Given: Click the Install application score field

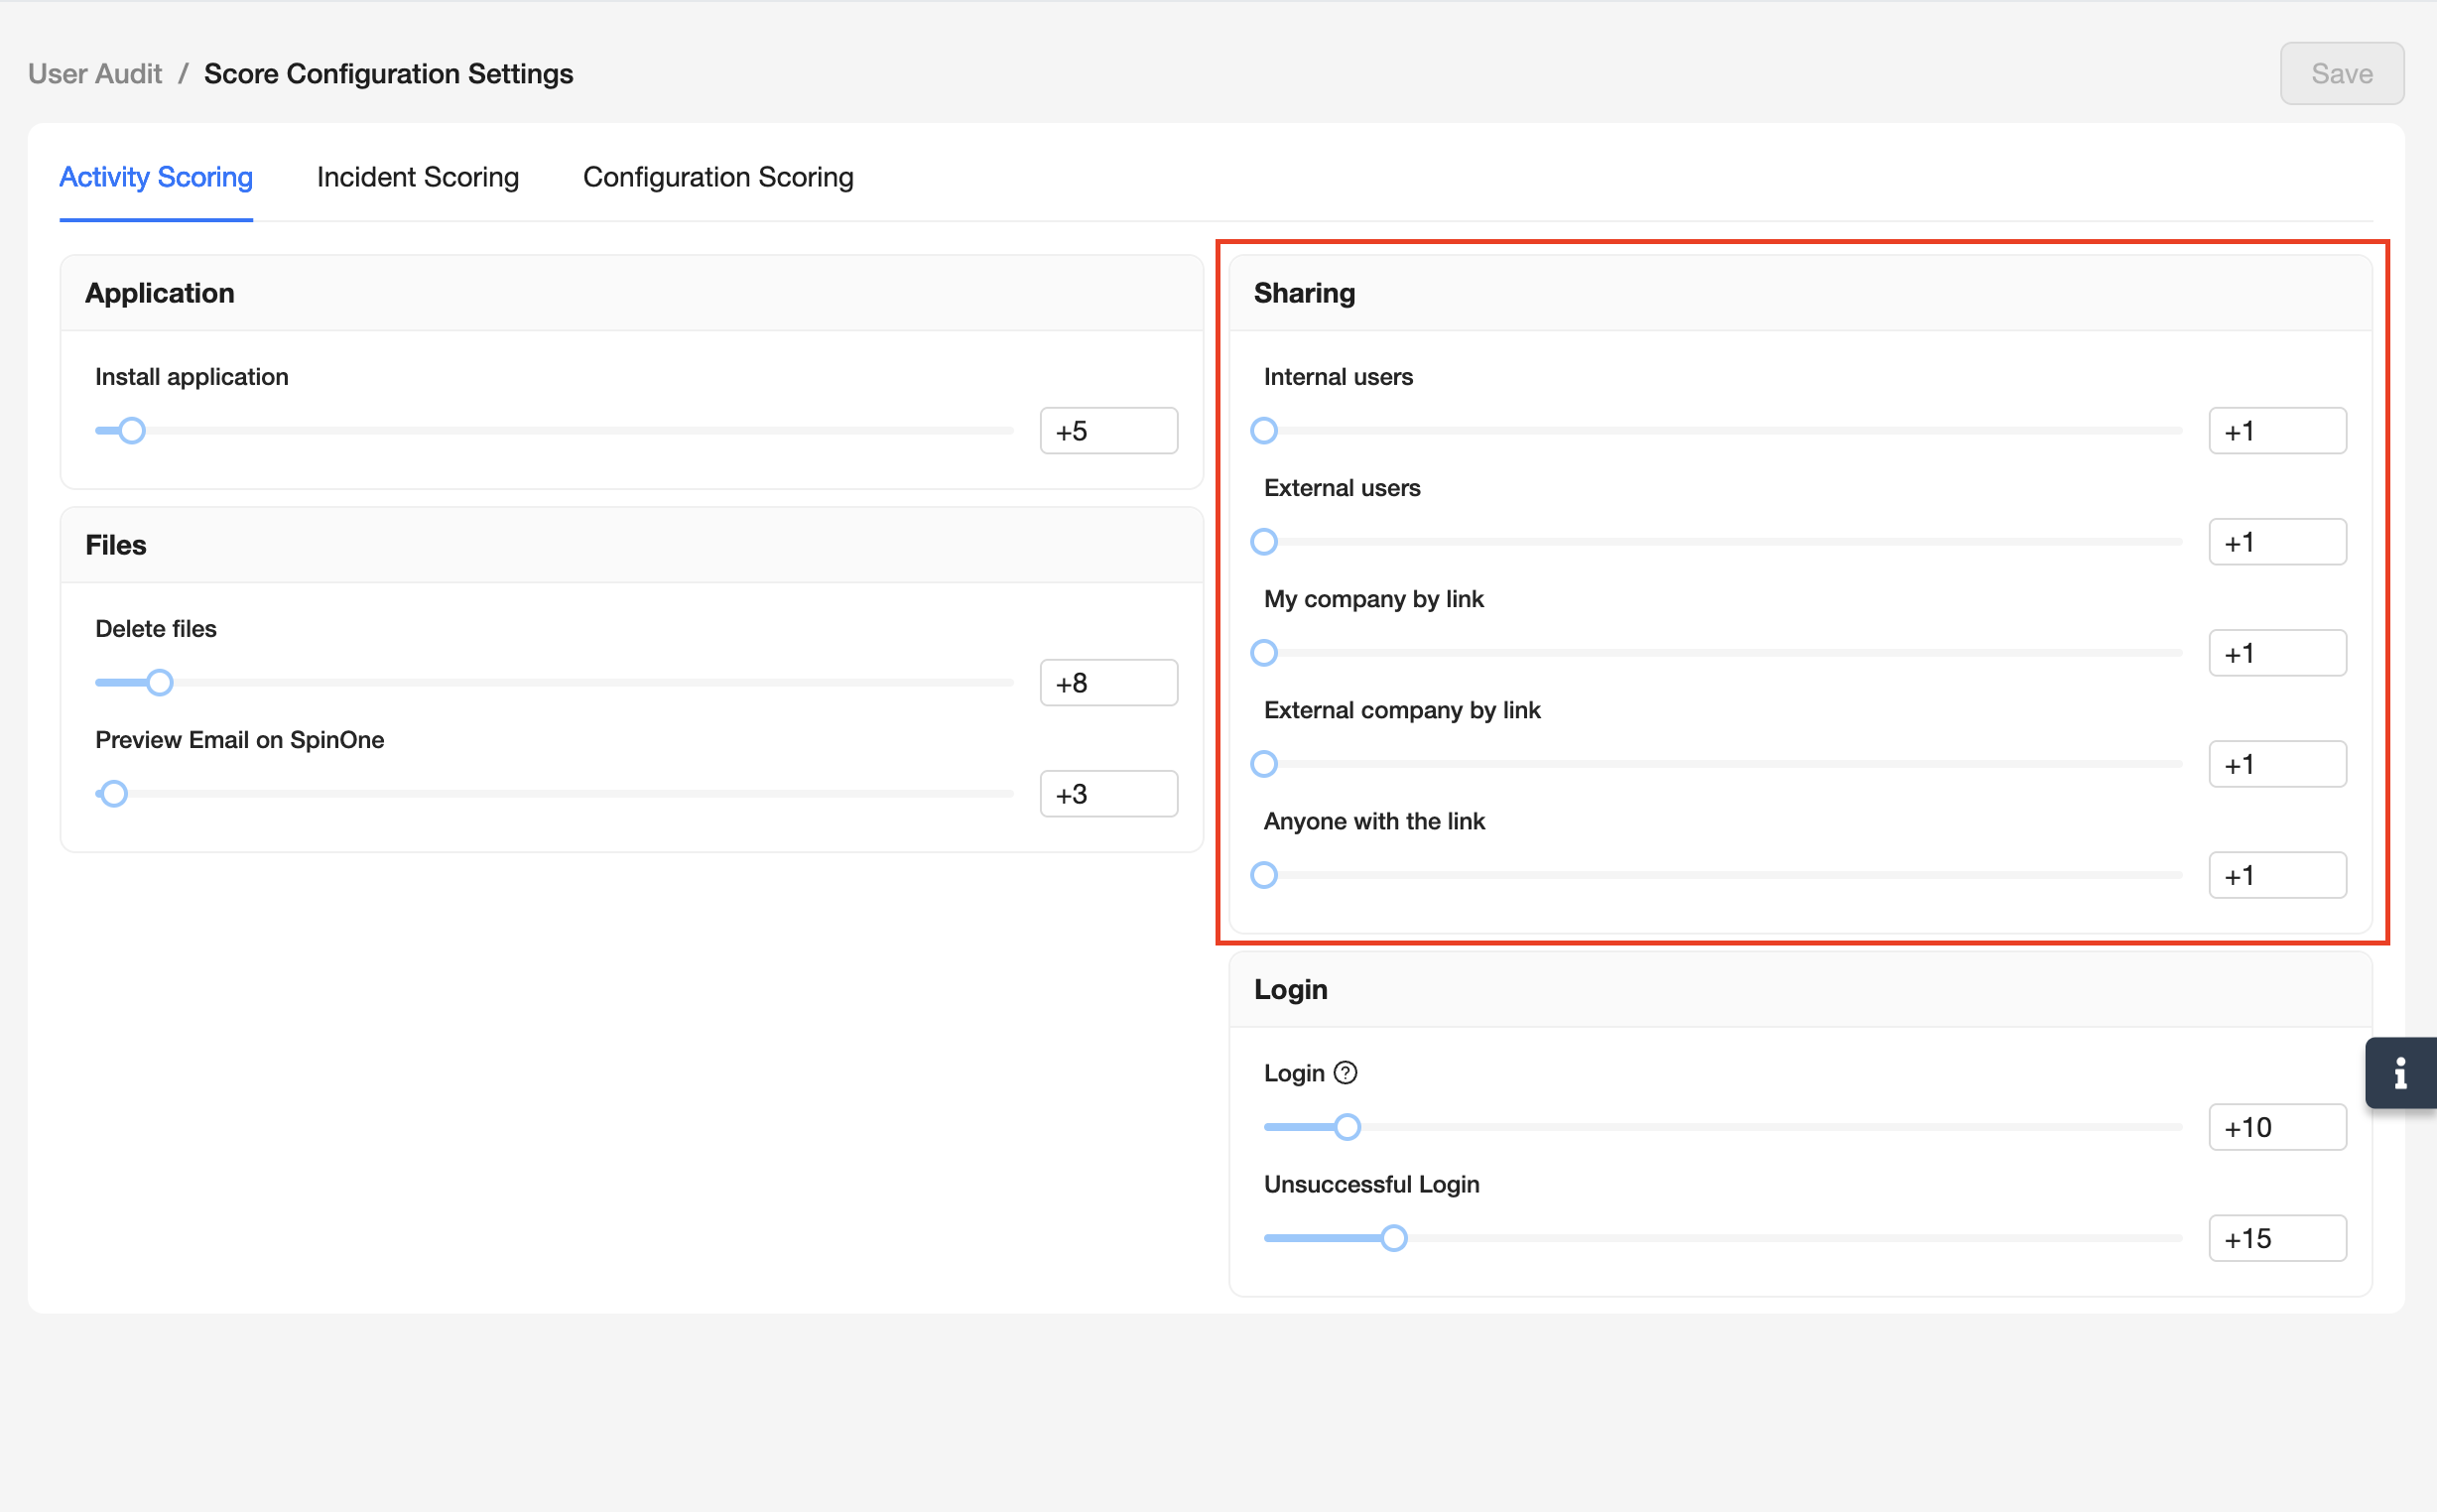Looking at the screenshot, I should 1108,431.
